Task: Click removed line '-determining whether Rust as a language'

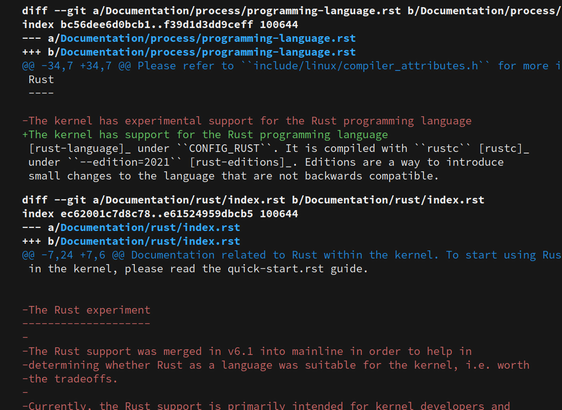Action: tap(276, 365)
